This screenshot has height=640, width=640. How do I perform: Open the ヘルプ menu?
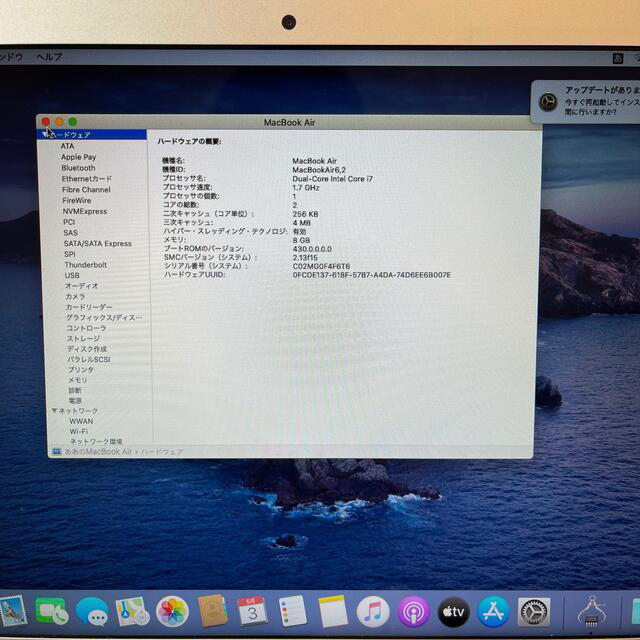[x=49, y=57]
